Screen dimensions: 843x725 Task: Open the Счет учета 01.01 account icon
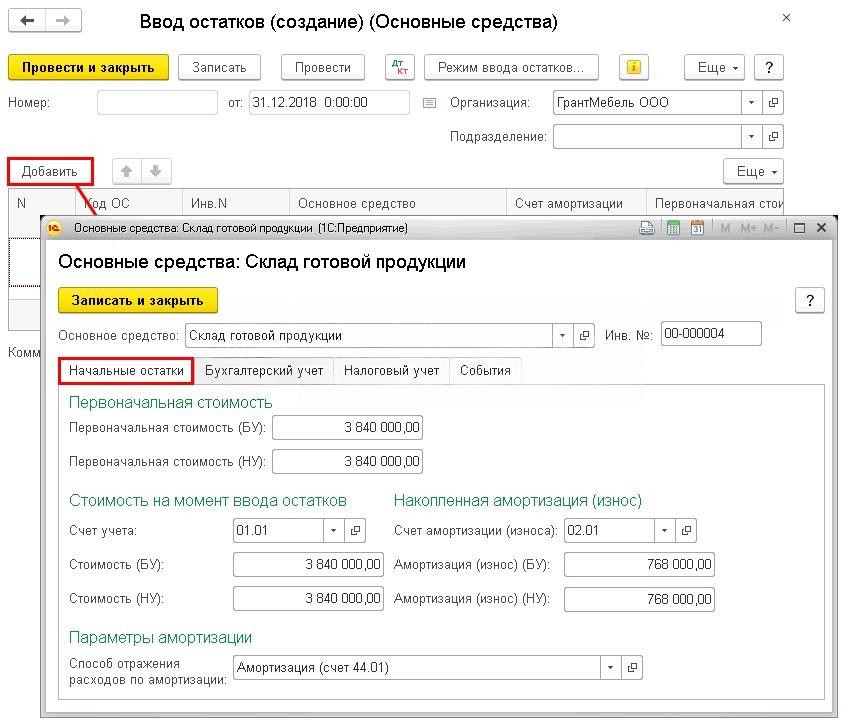pos(355,530)
